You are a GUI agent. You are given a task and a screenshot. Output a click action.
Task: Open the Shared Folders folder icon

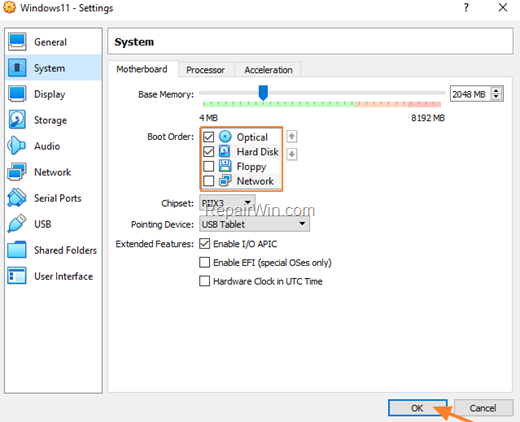(x=17, y=250)
